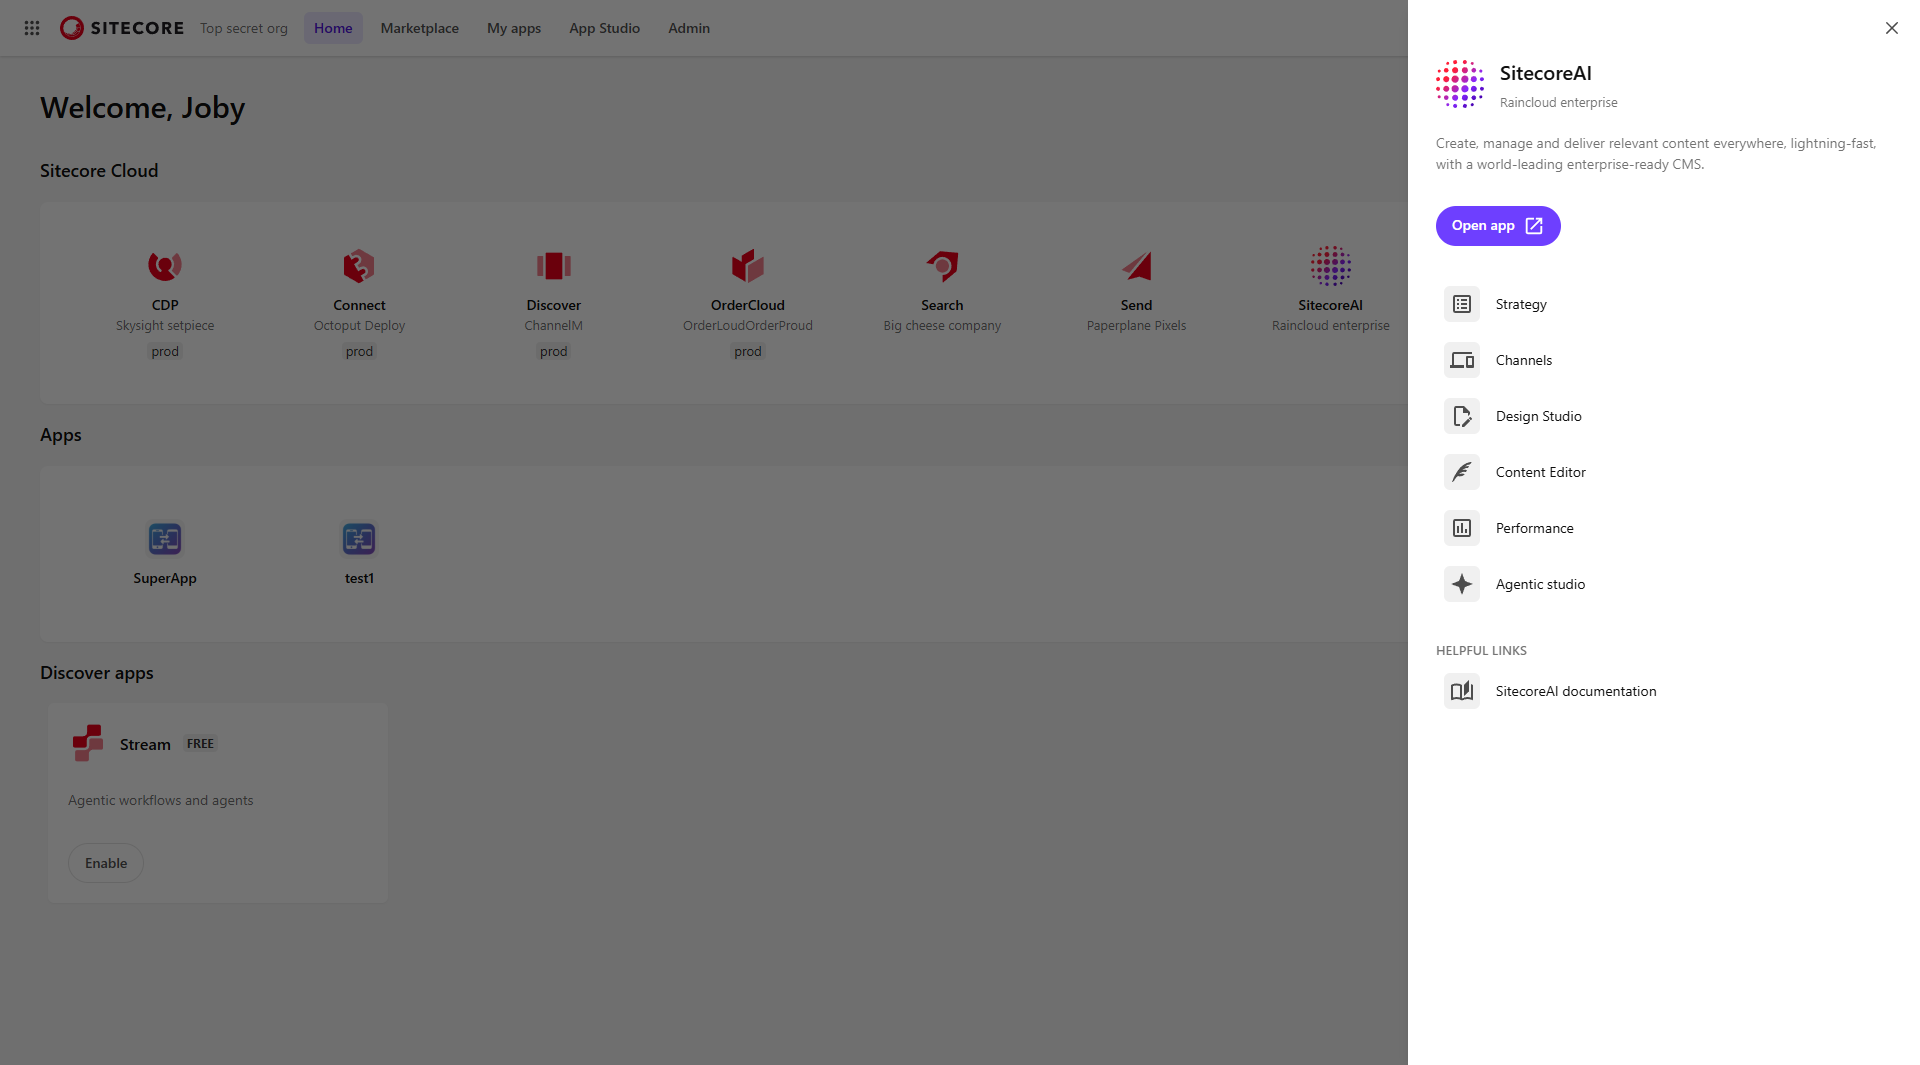Open SitecoreAI documentation link
1920x1065 pixels.
pos(1576,691)
